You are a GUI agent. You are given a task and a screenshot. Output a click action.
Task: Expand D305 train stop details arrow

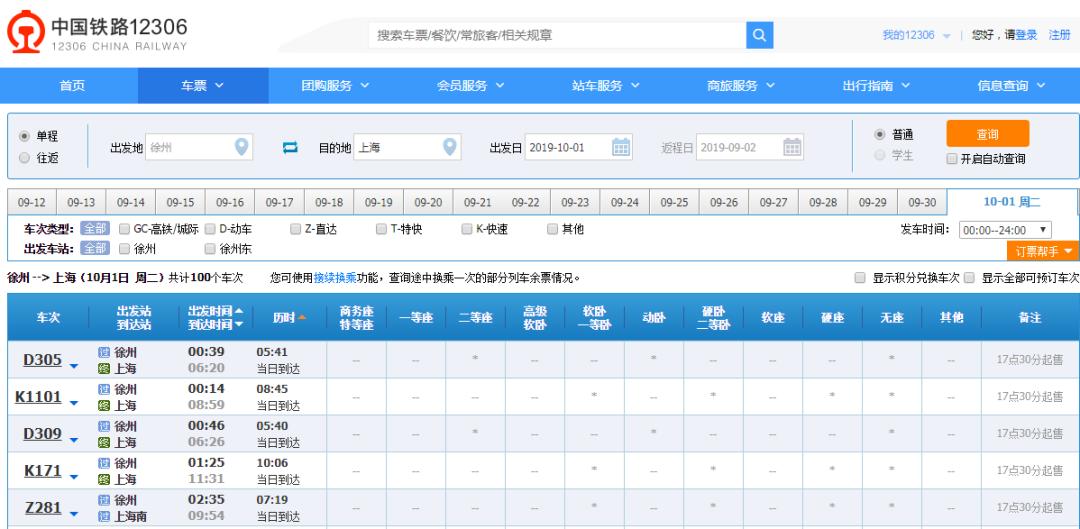pyautogui.click(x=74, y=366)
